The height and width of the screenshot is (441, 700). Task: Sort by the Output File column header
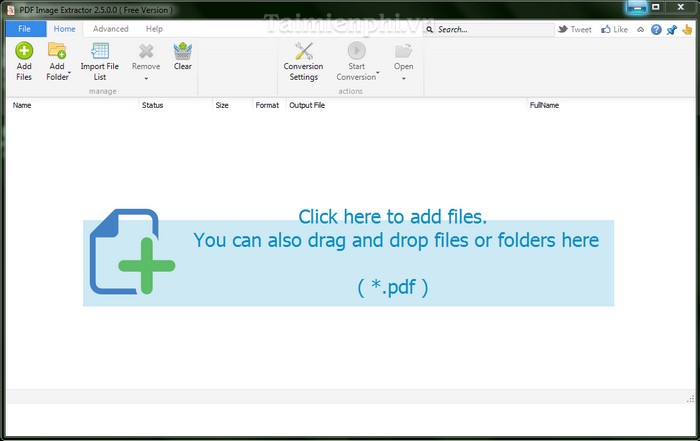[x=406, y=105]
